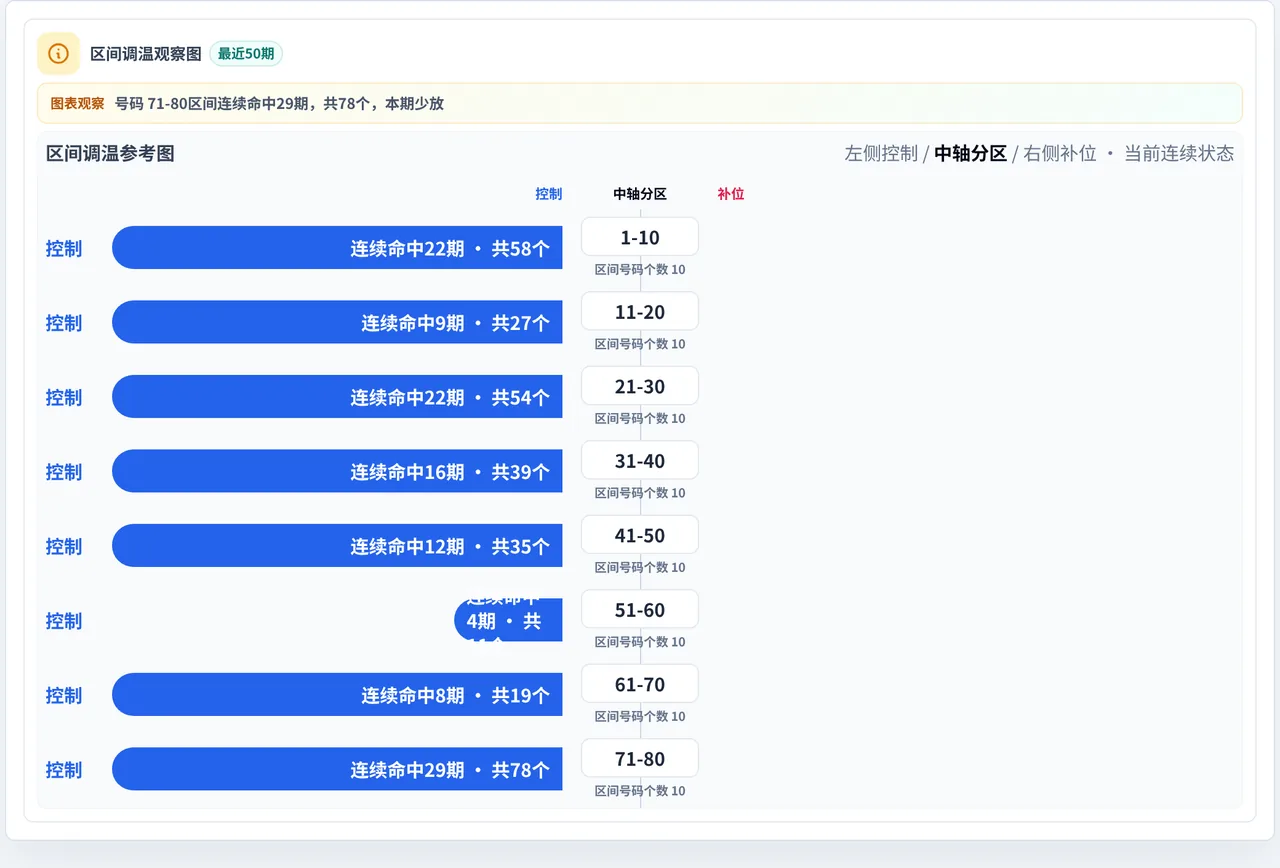
Task: Click 区间号码个数 10 under 41-50
Action: 640,568
